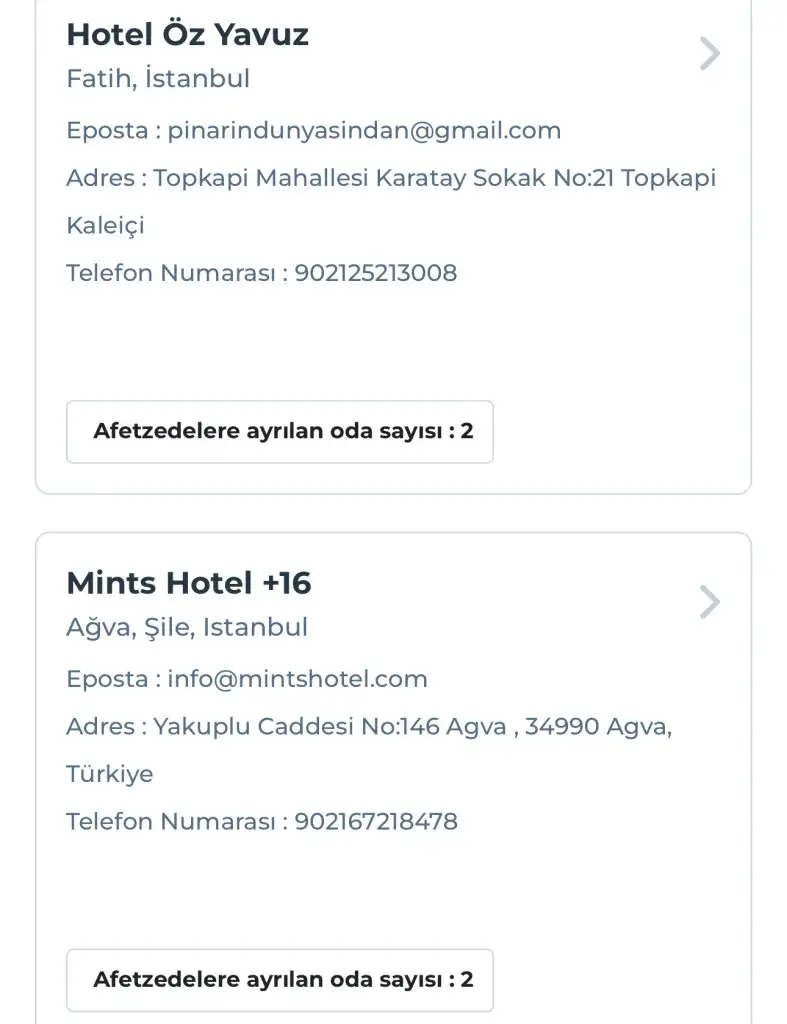The height and width of the screenshot is (1024, 787).
Task: Tap the Eposta label in Mints Hotel card
Action: pos(107,679)
